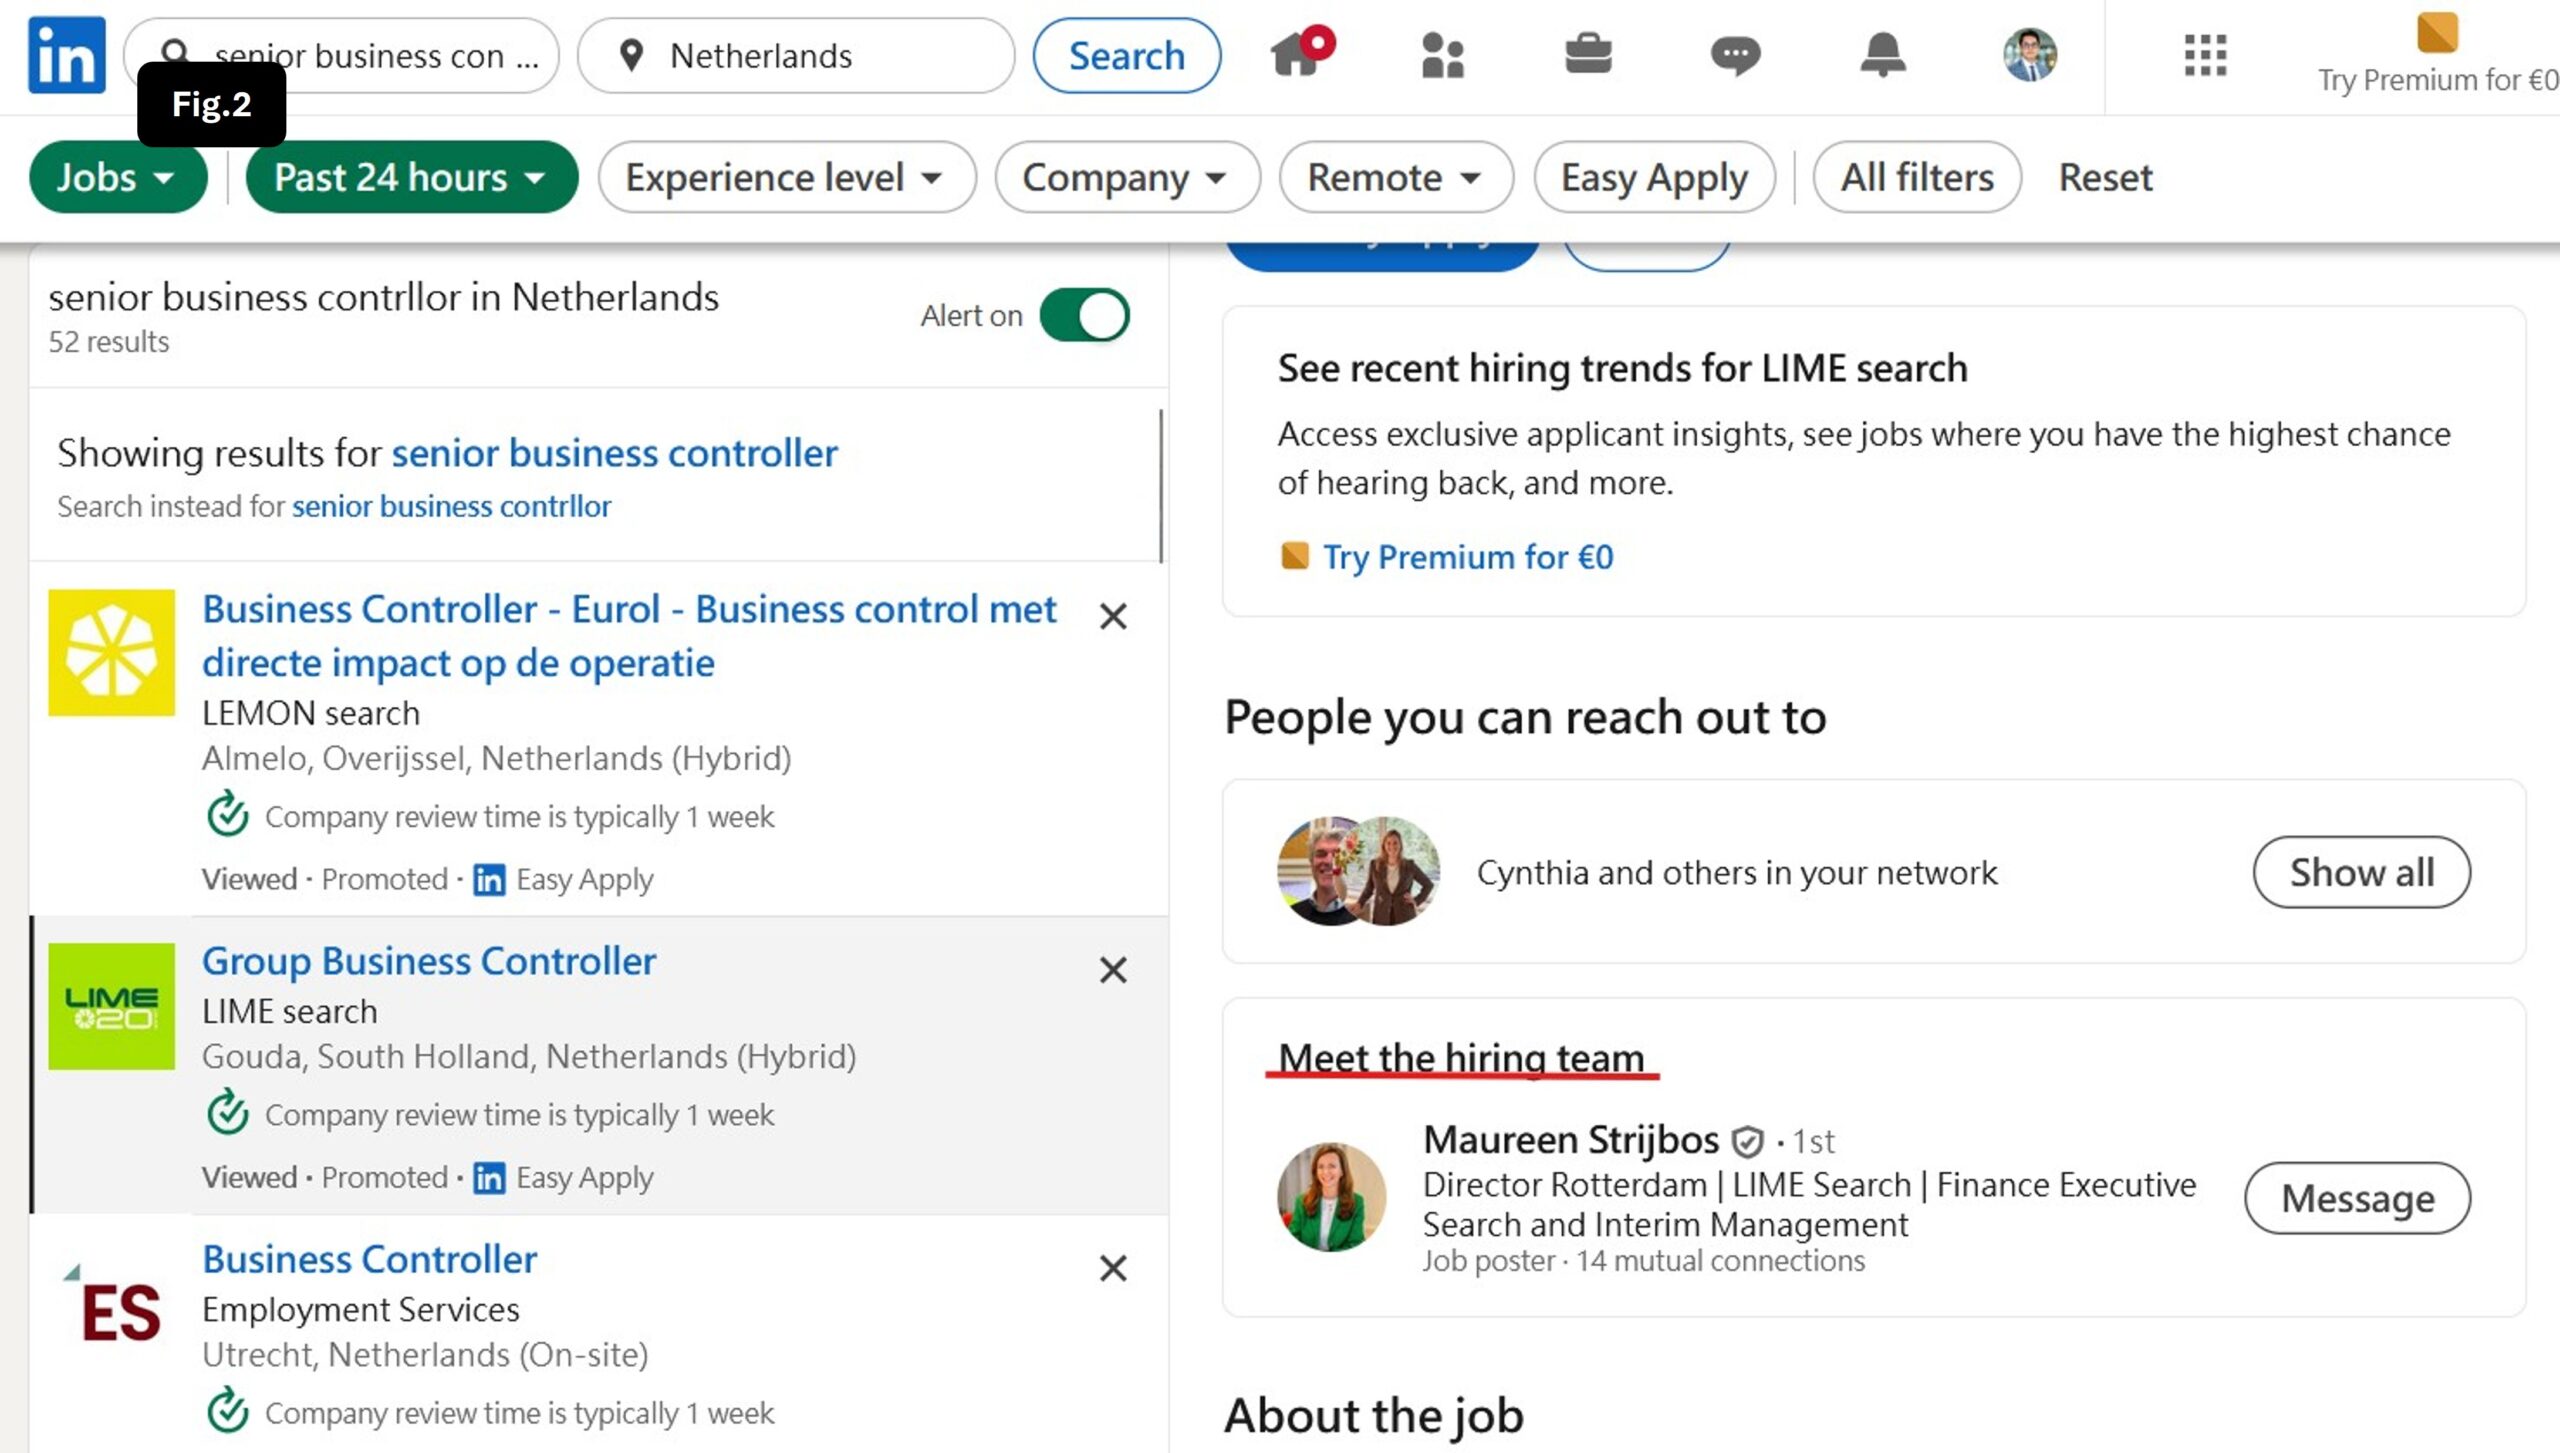Screen dimensions: 2560x1453
Task: Expand the Past 24 hours dropdown
Action: point(411,177)
